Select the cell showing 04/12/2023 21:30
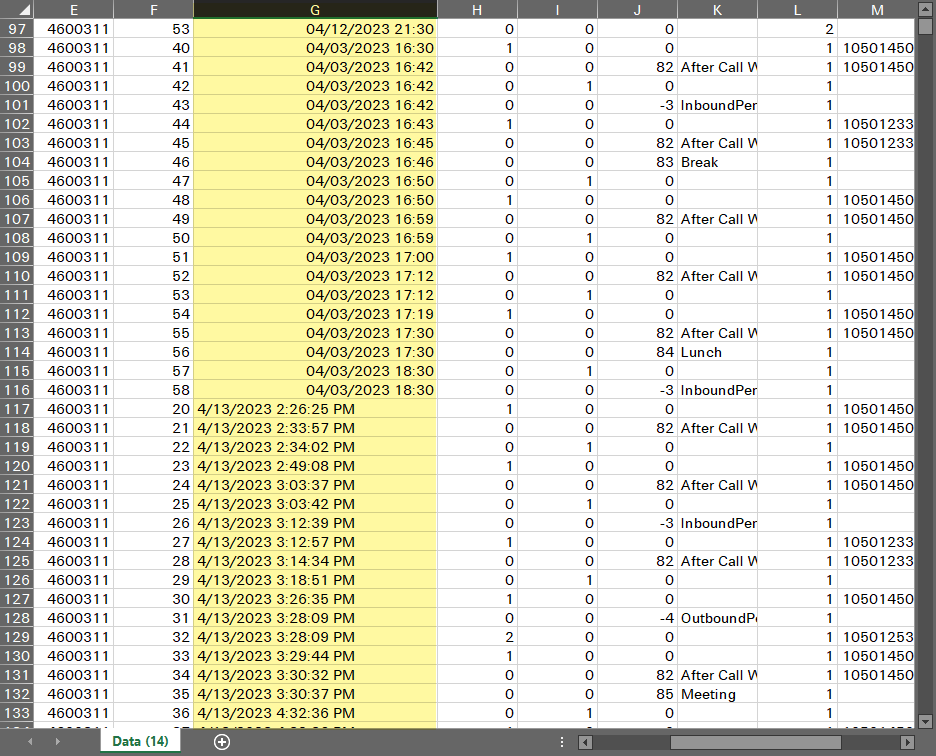 (314, 29)
